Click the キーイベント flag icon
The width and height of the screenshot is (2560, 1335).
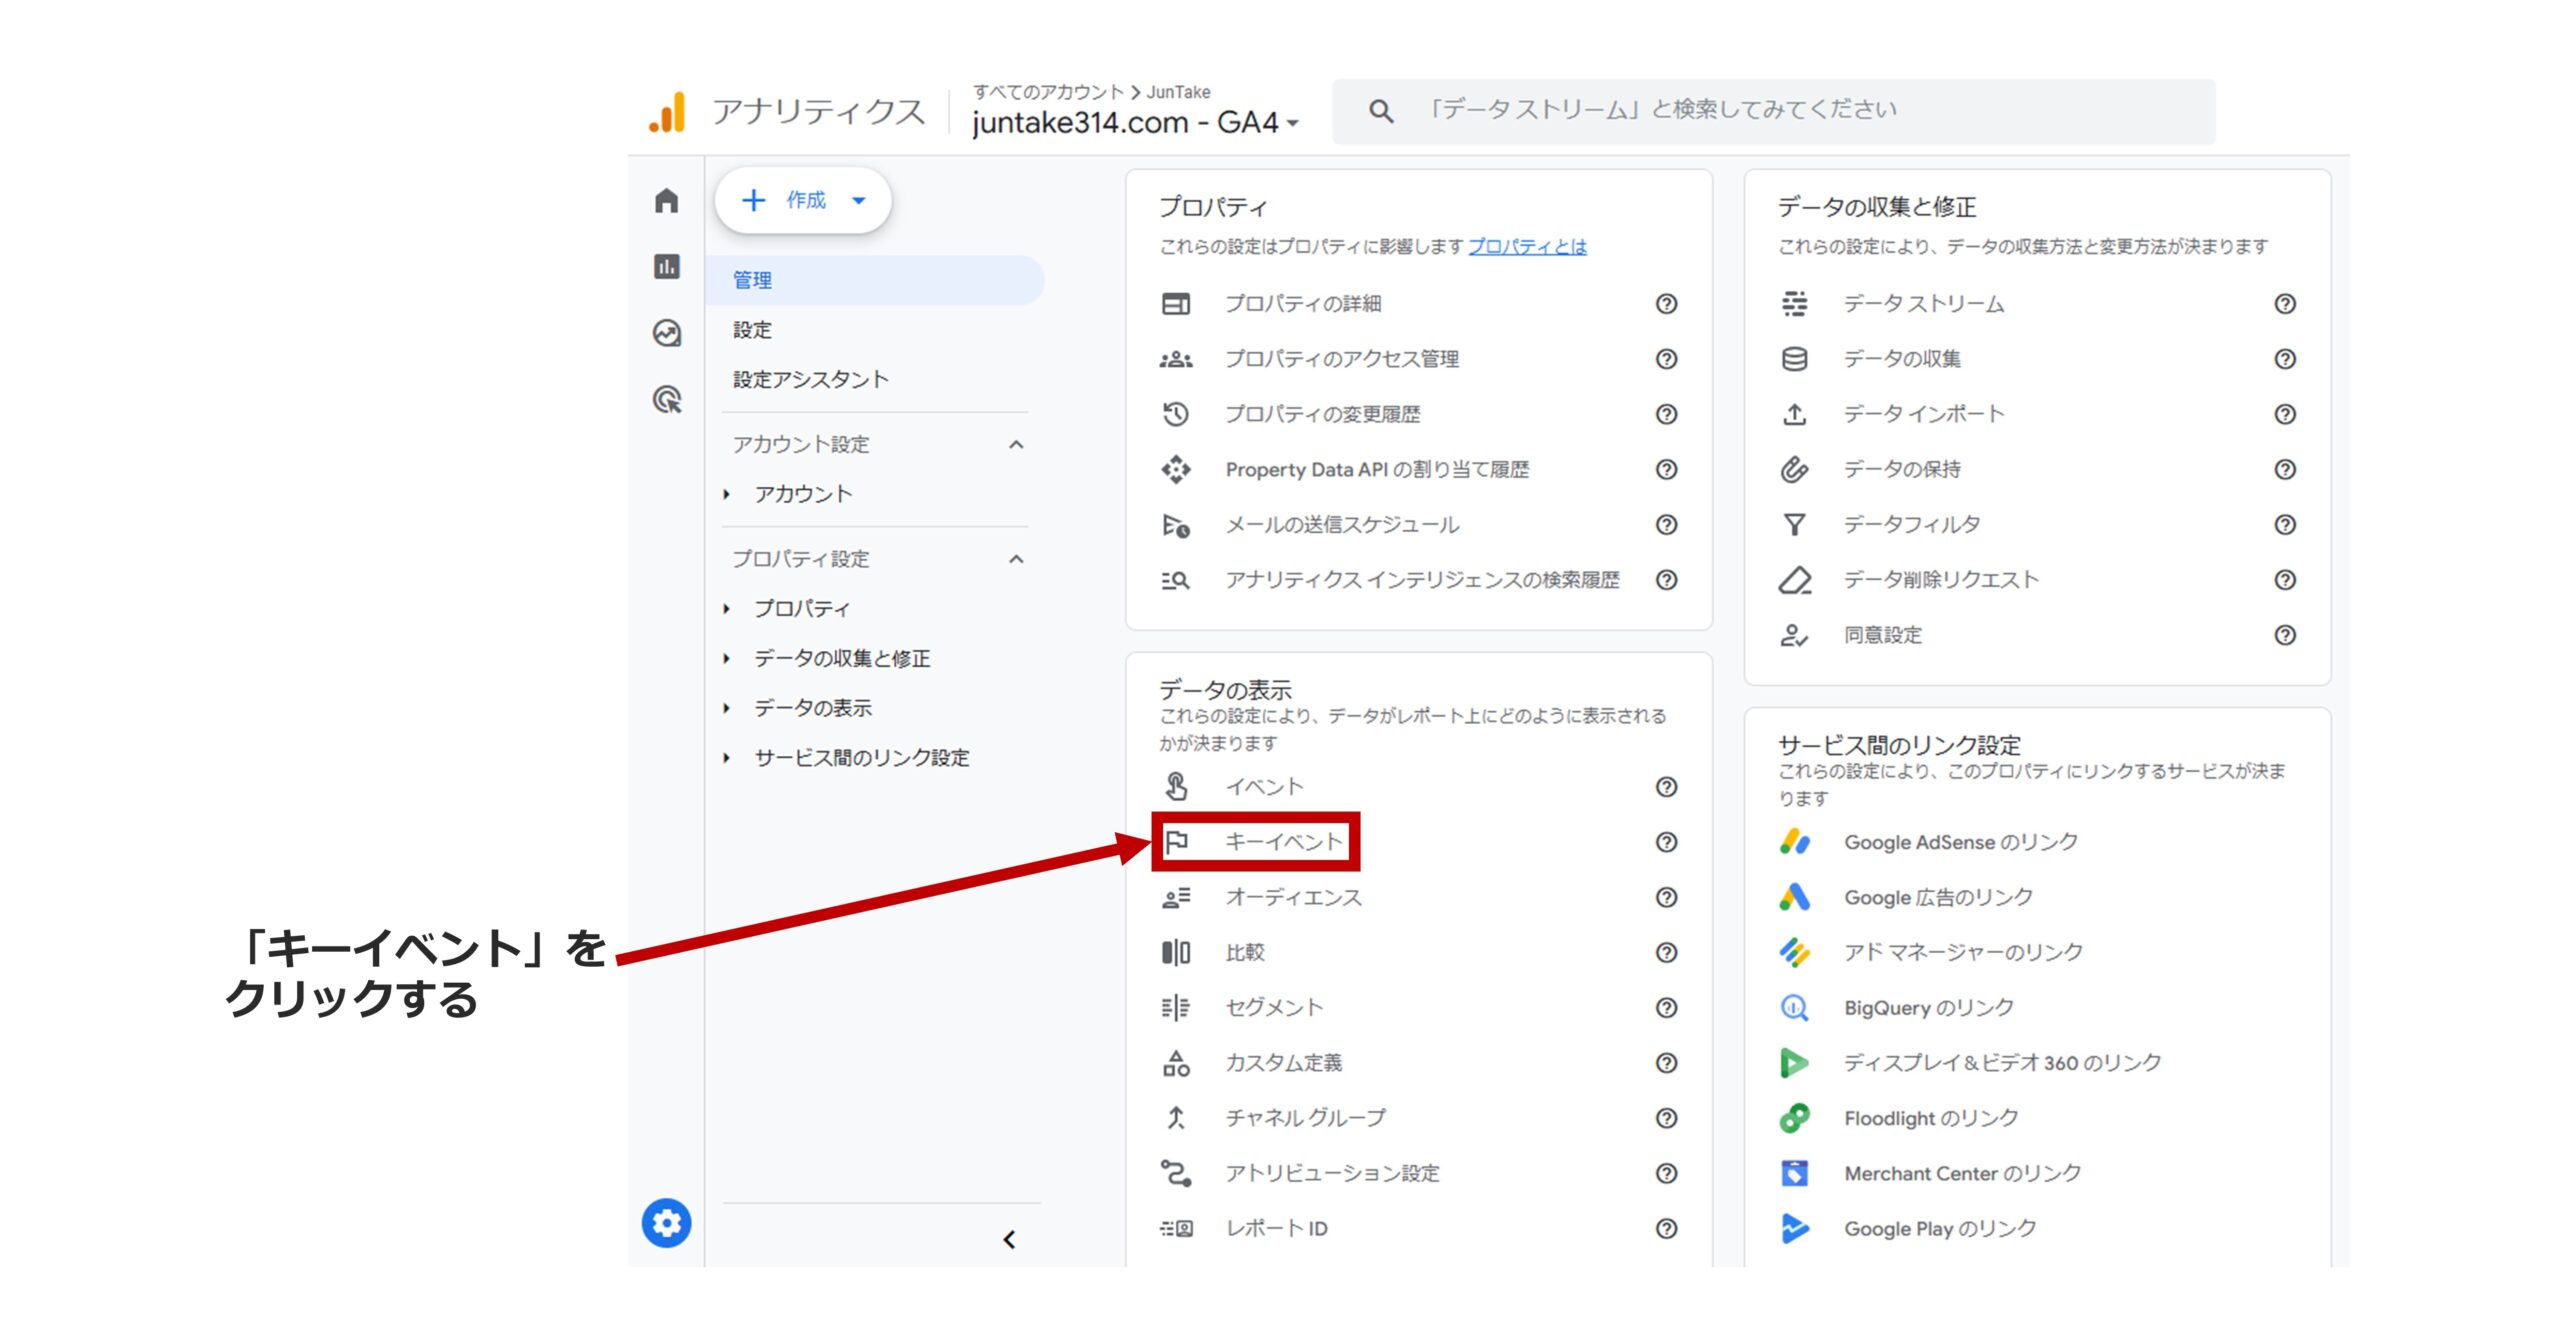point(1178,841)
